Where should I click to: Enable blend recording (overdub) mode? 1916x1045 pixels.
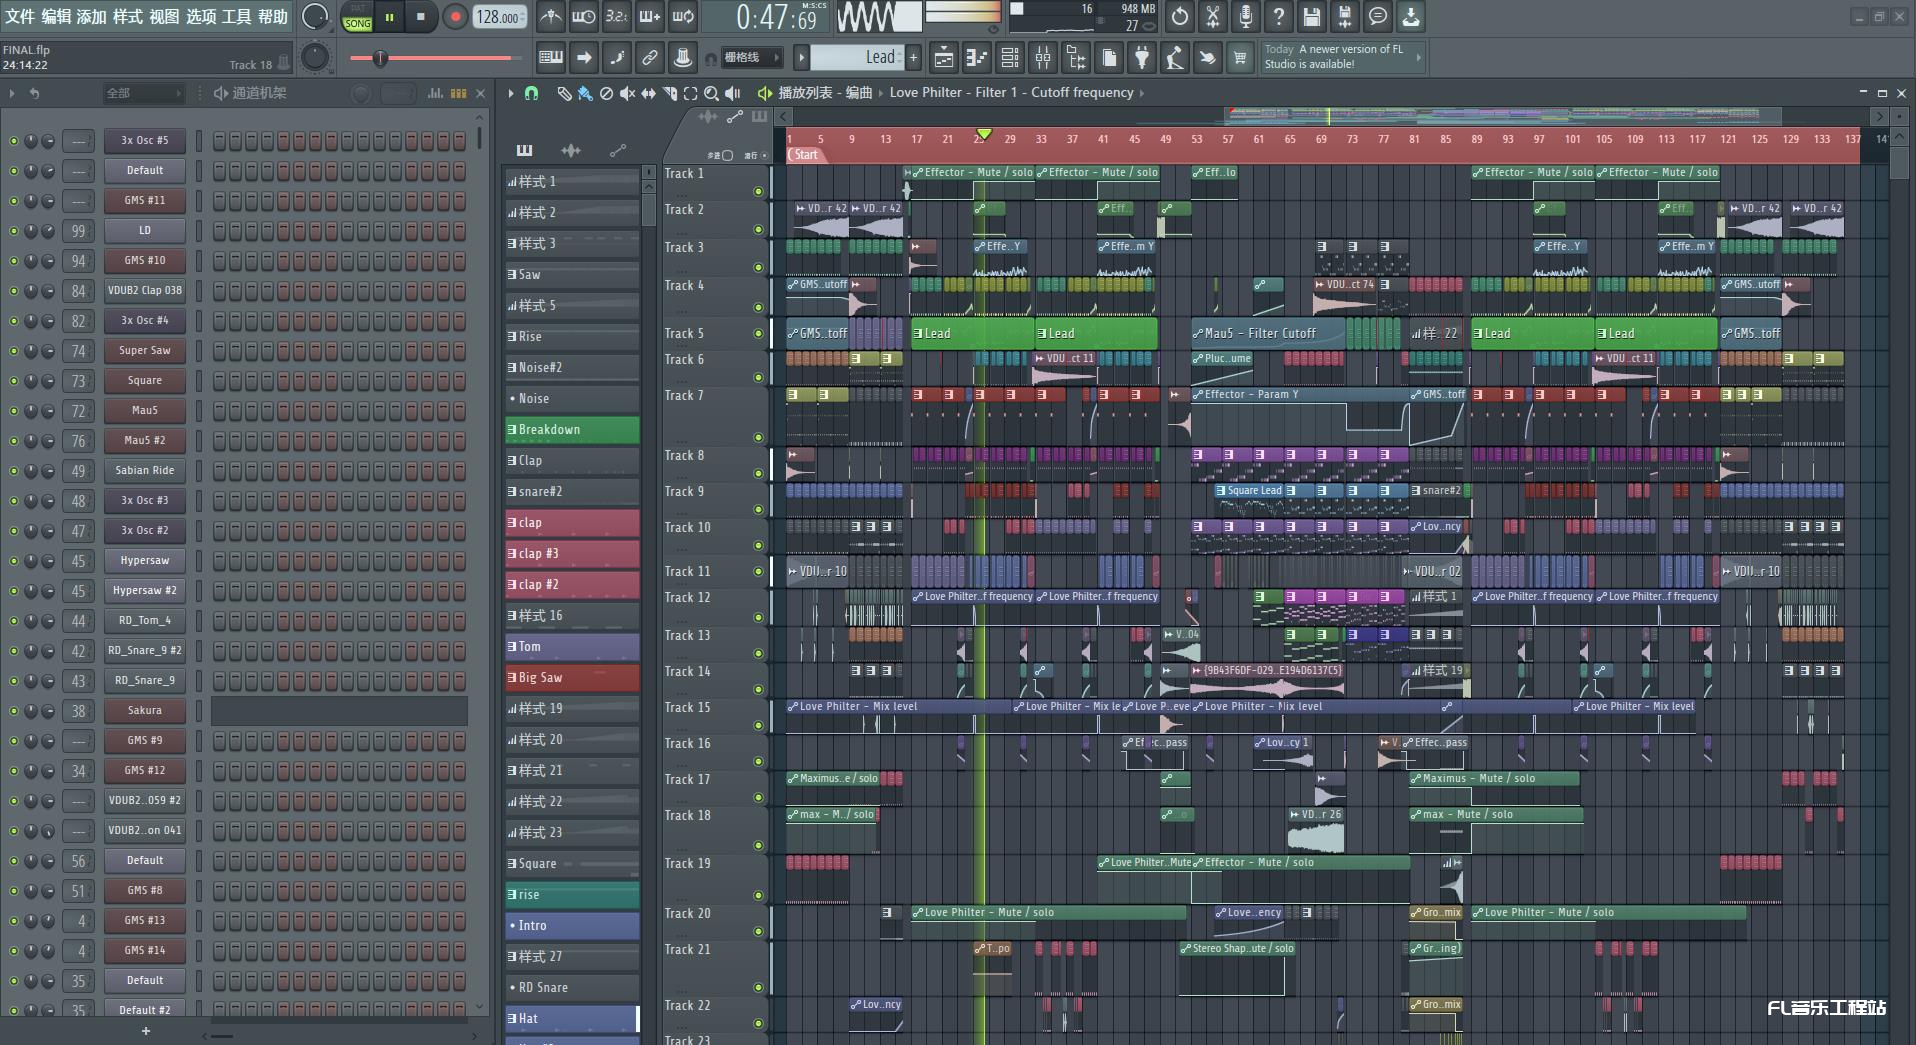click(x=650, y=17)
